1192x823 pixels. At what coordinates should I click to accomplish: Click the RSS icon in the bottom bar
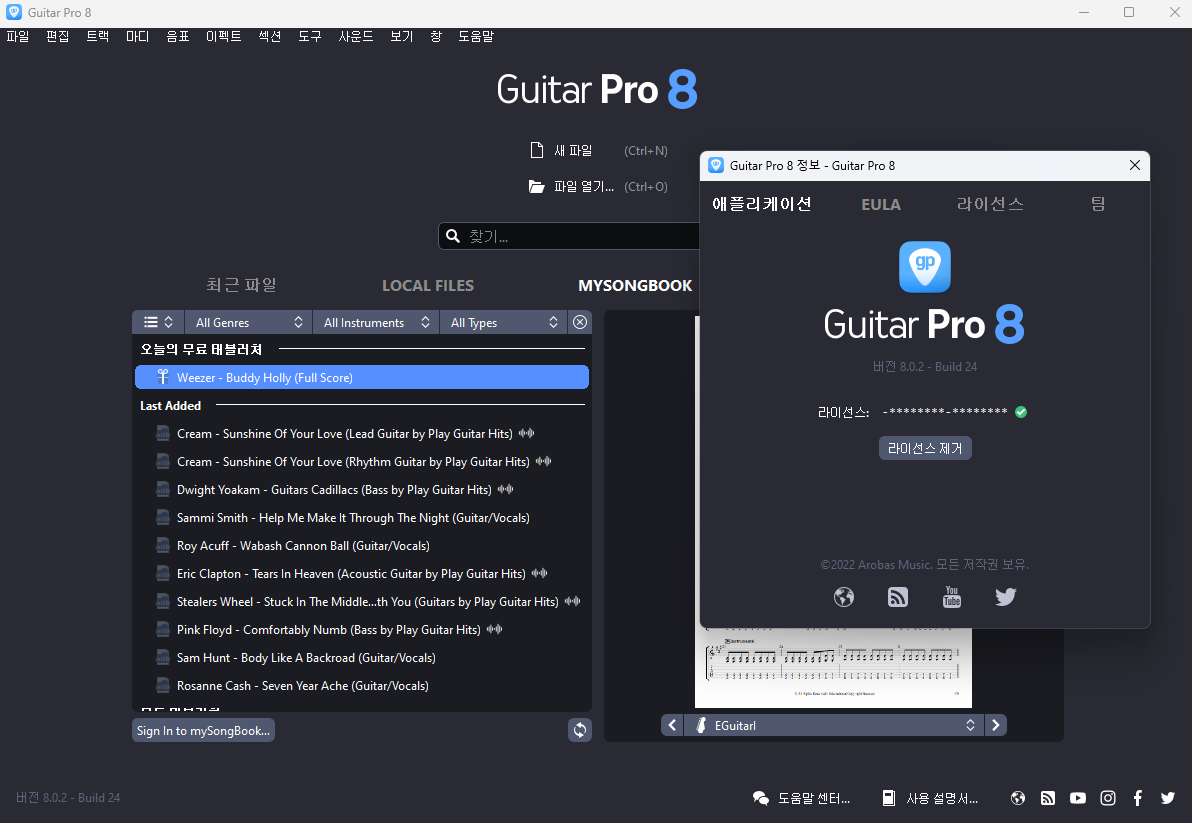pyautogui.click(x=1048, y=798)
